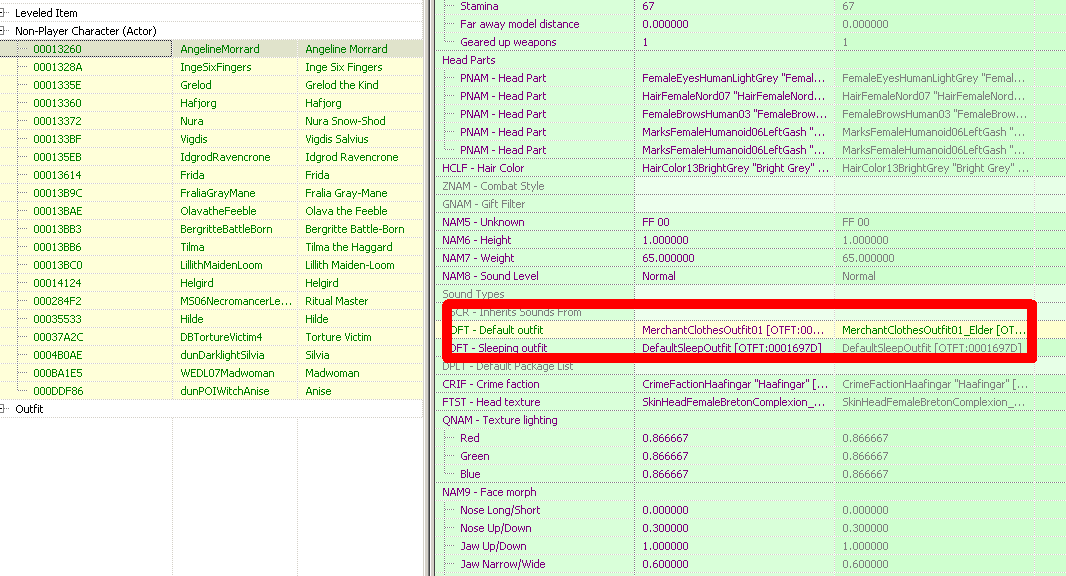Select the DPLT - Default Package List row

[751, 366]
